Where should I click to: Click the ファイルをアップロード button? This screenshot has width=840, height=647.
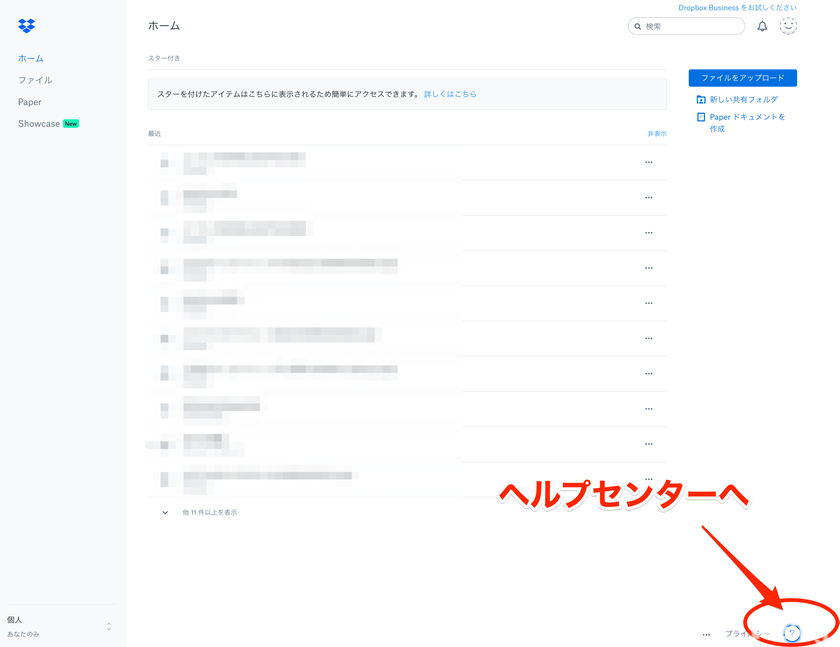tap(742, 78)
